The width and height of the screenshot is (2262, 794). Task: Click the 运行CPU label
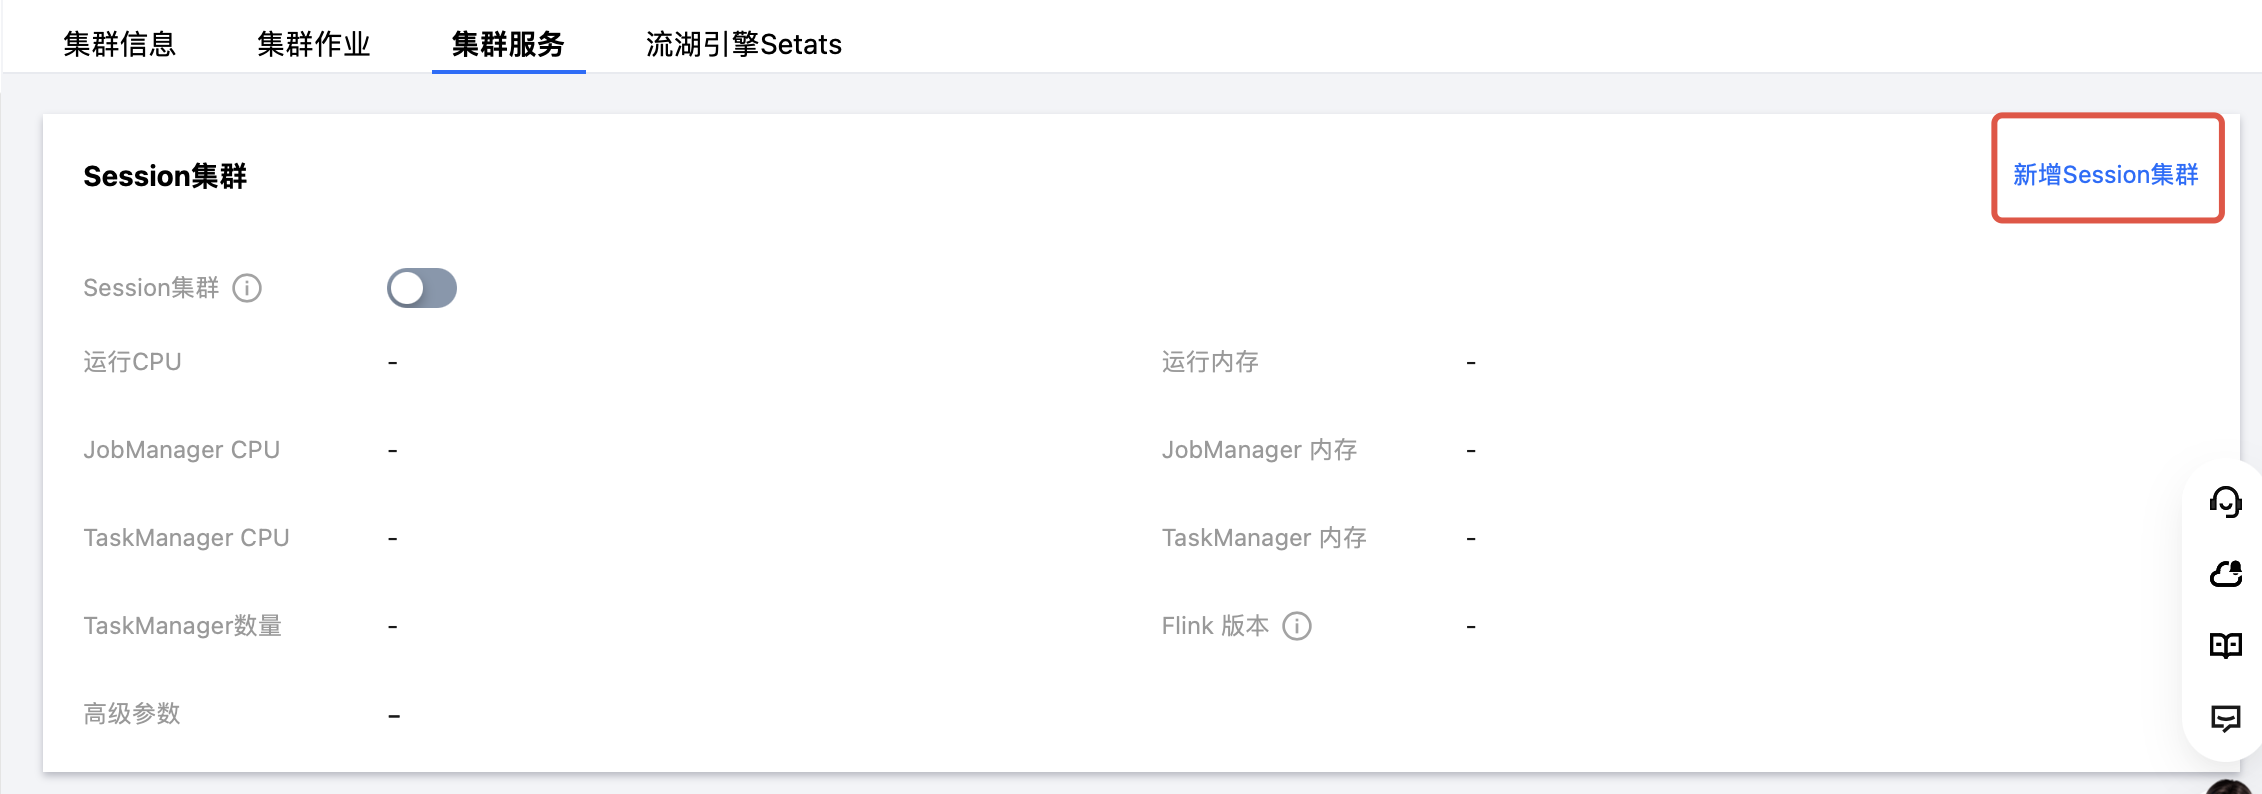[132, 362]
